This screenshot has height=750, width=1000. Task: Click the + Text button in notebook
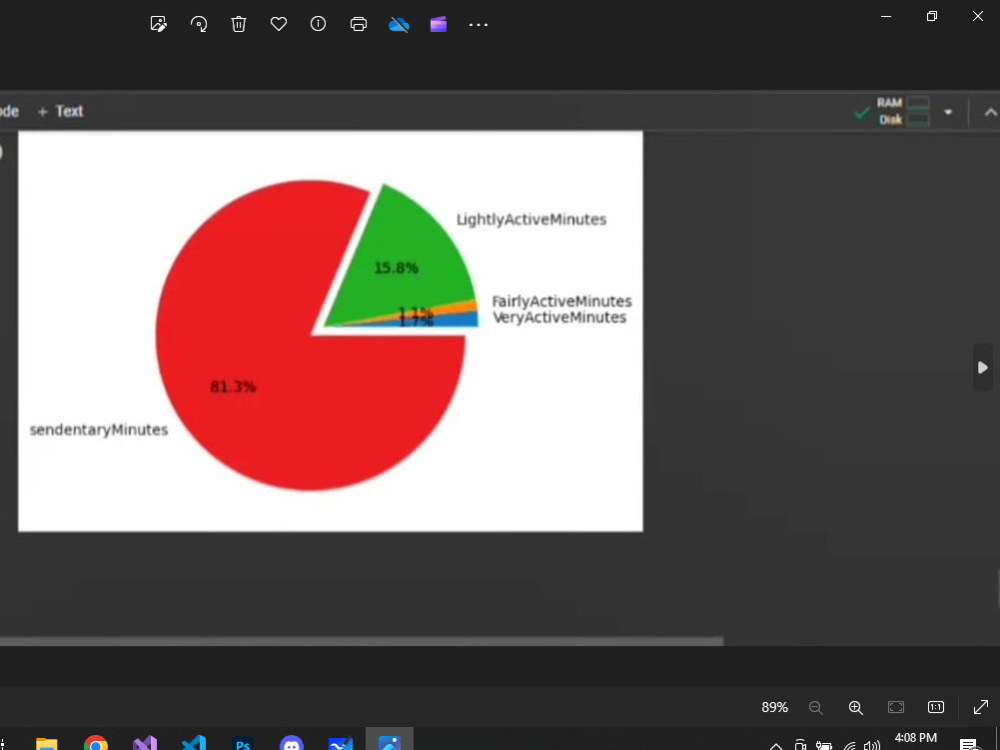[x=60, y=112]
